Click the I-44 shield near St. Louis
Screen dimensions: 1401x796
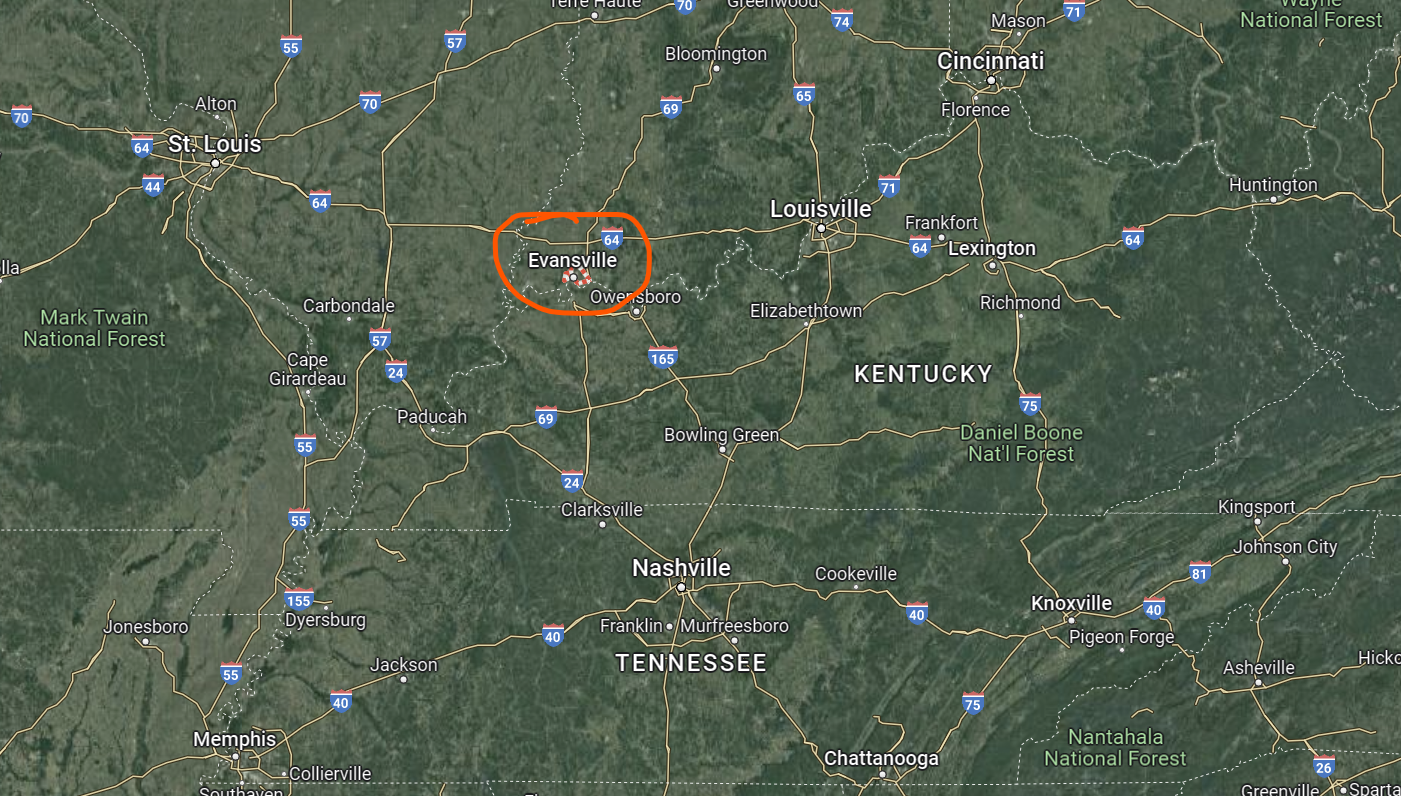tap(153, 186)
